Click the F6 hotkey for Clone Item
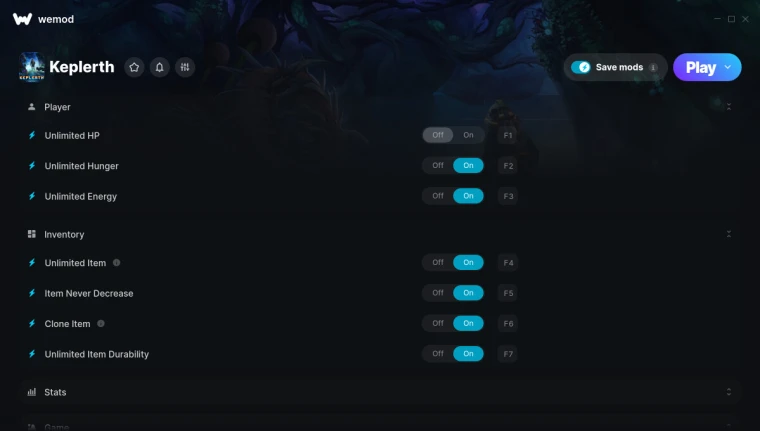This screenshot has height=431, width=760. pos(508,323)
